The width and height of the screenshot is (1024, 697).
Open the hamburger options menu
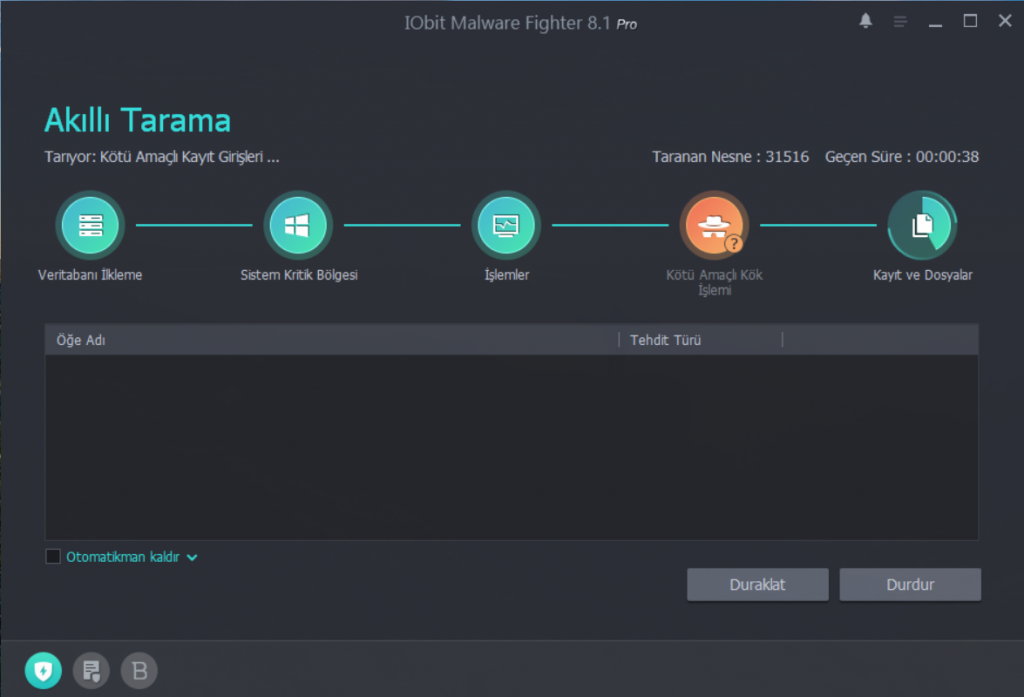(x=901, y=22)
